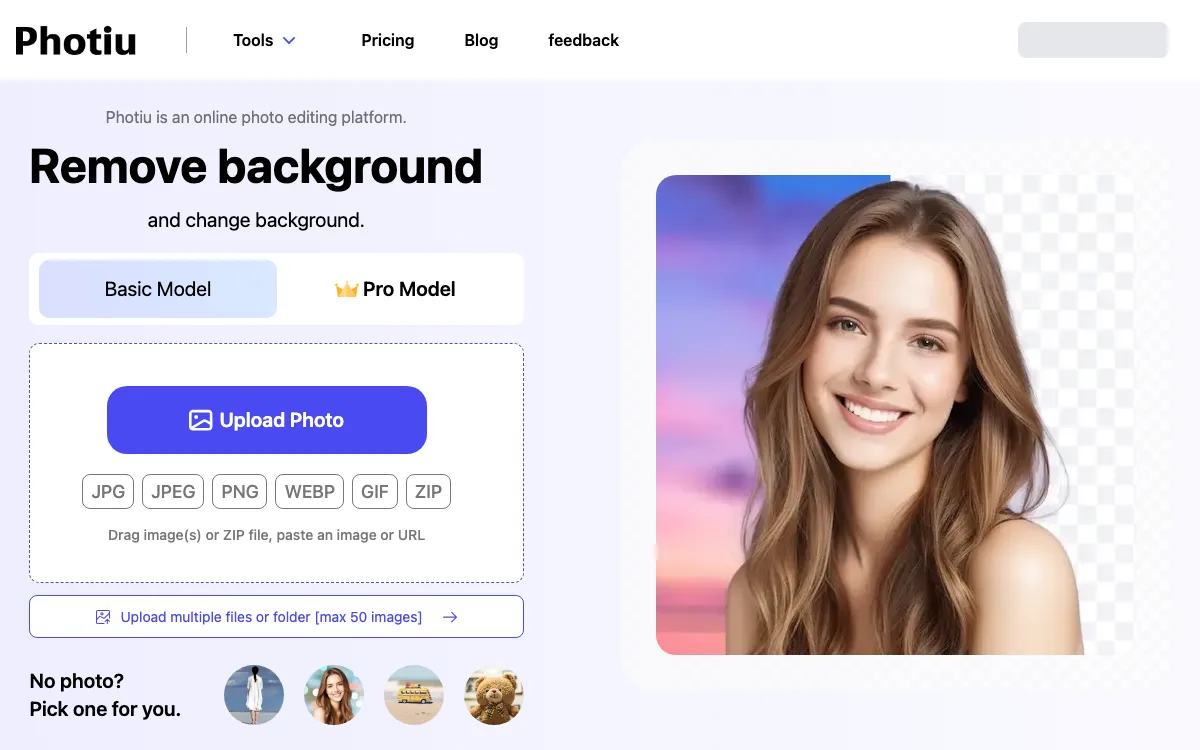The height and width of the screenshot is (750, 1200).
Task: Click the ZIP format tag
Action: pyautogui.click(x=428, y=492)
